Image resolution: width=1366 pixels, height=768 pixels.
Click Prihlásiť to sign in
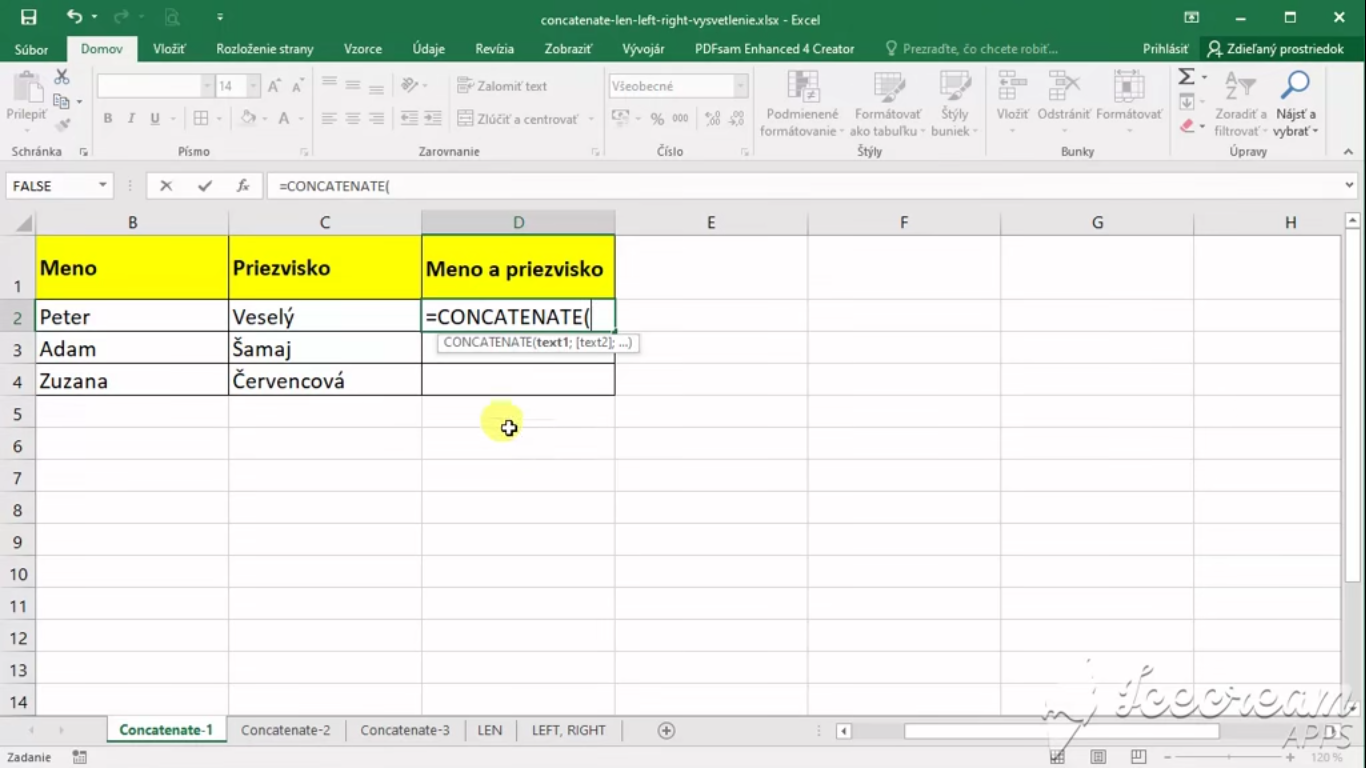1165,48
